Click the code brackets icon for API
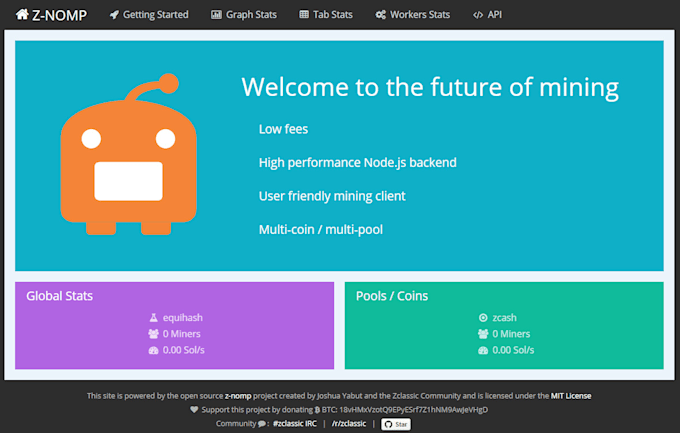This screenshot has height=433, width=680. [x=478, y=15]
